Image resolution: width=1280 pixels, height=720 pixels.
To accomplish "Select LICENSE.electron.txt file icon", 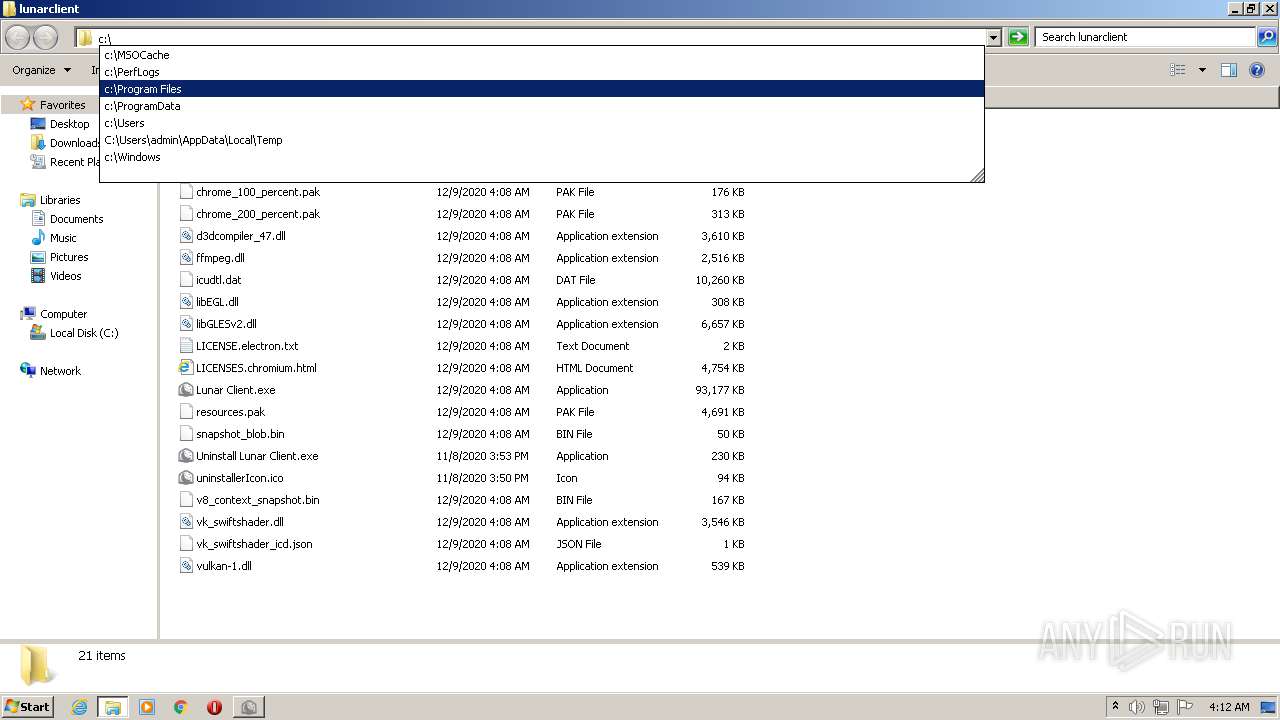I will tap(186, 346).
